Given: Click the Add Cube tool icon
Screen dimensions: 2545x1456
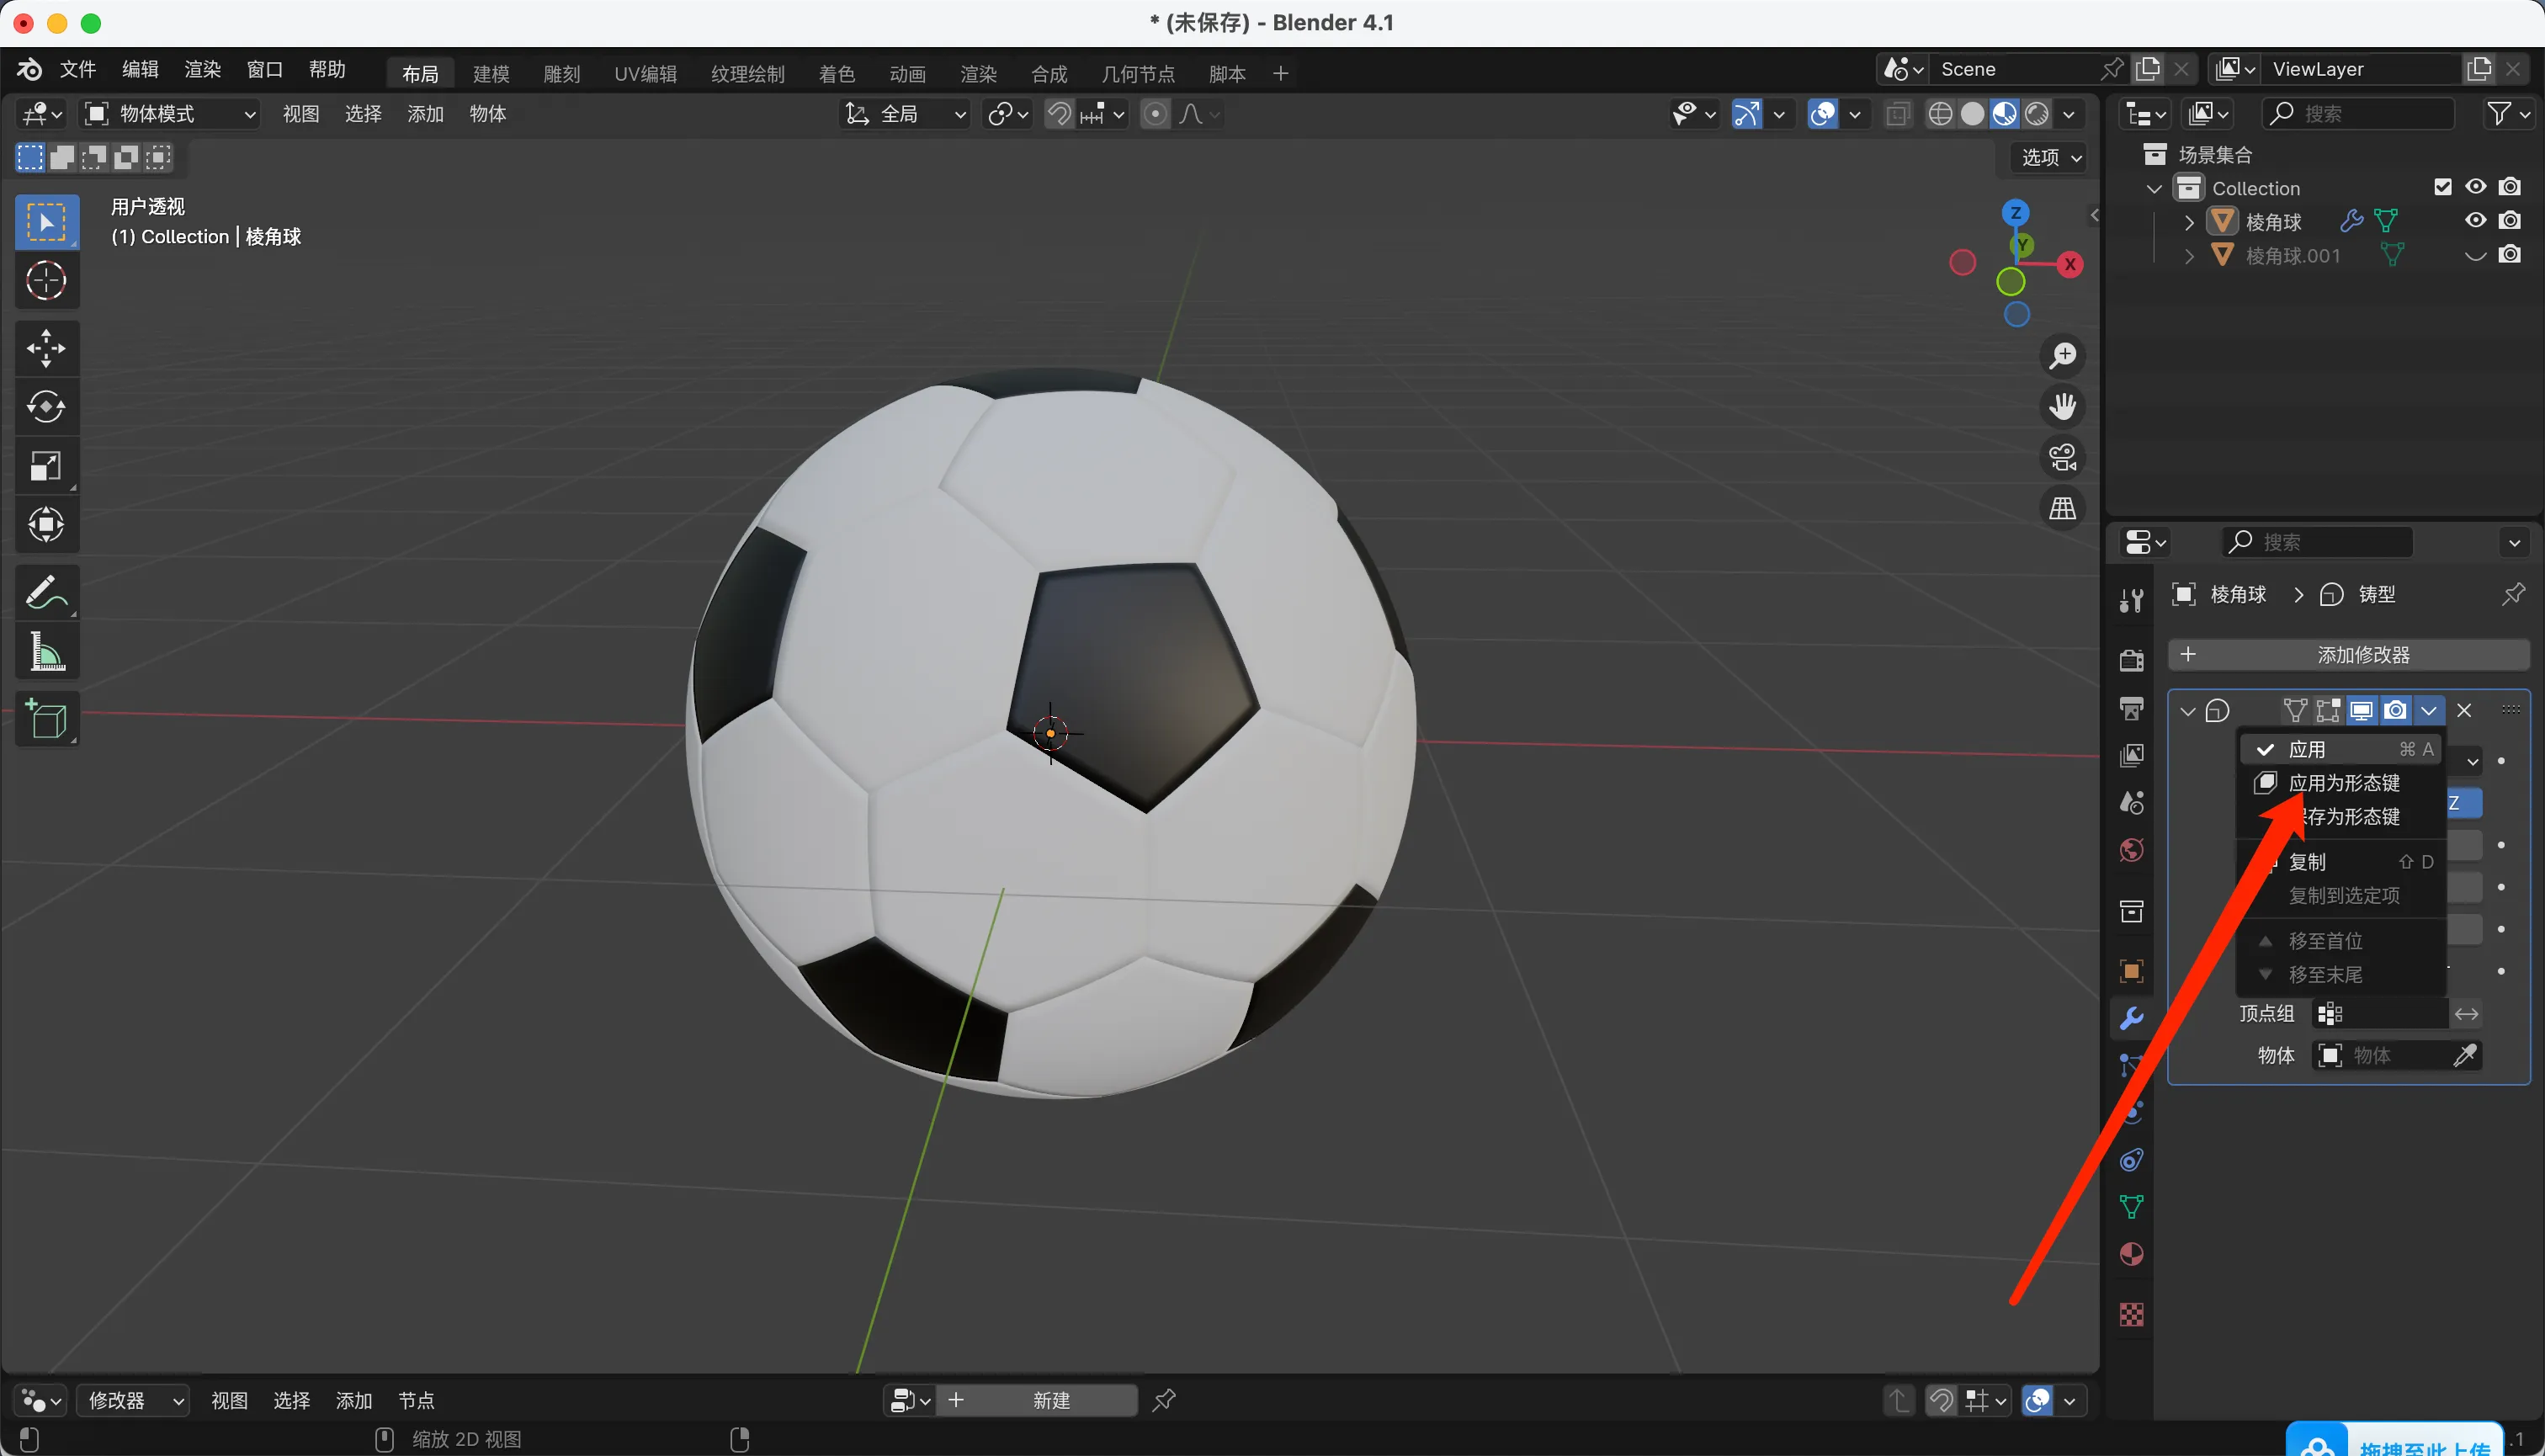Looking at the screenshot, I should pos(46,719).
